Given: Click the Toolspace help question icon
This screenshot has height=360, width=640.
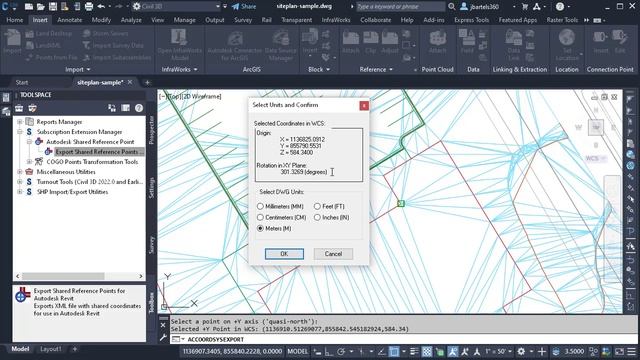Looking at the screenshot, I should coord(139,108).
